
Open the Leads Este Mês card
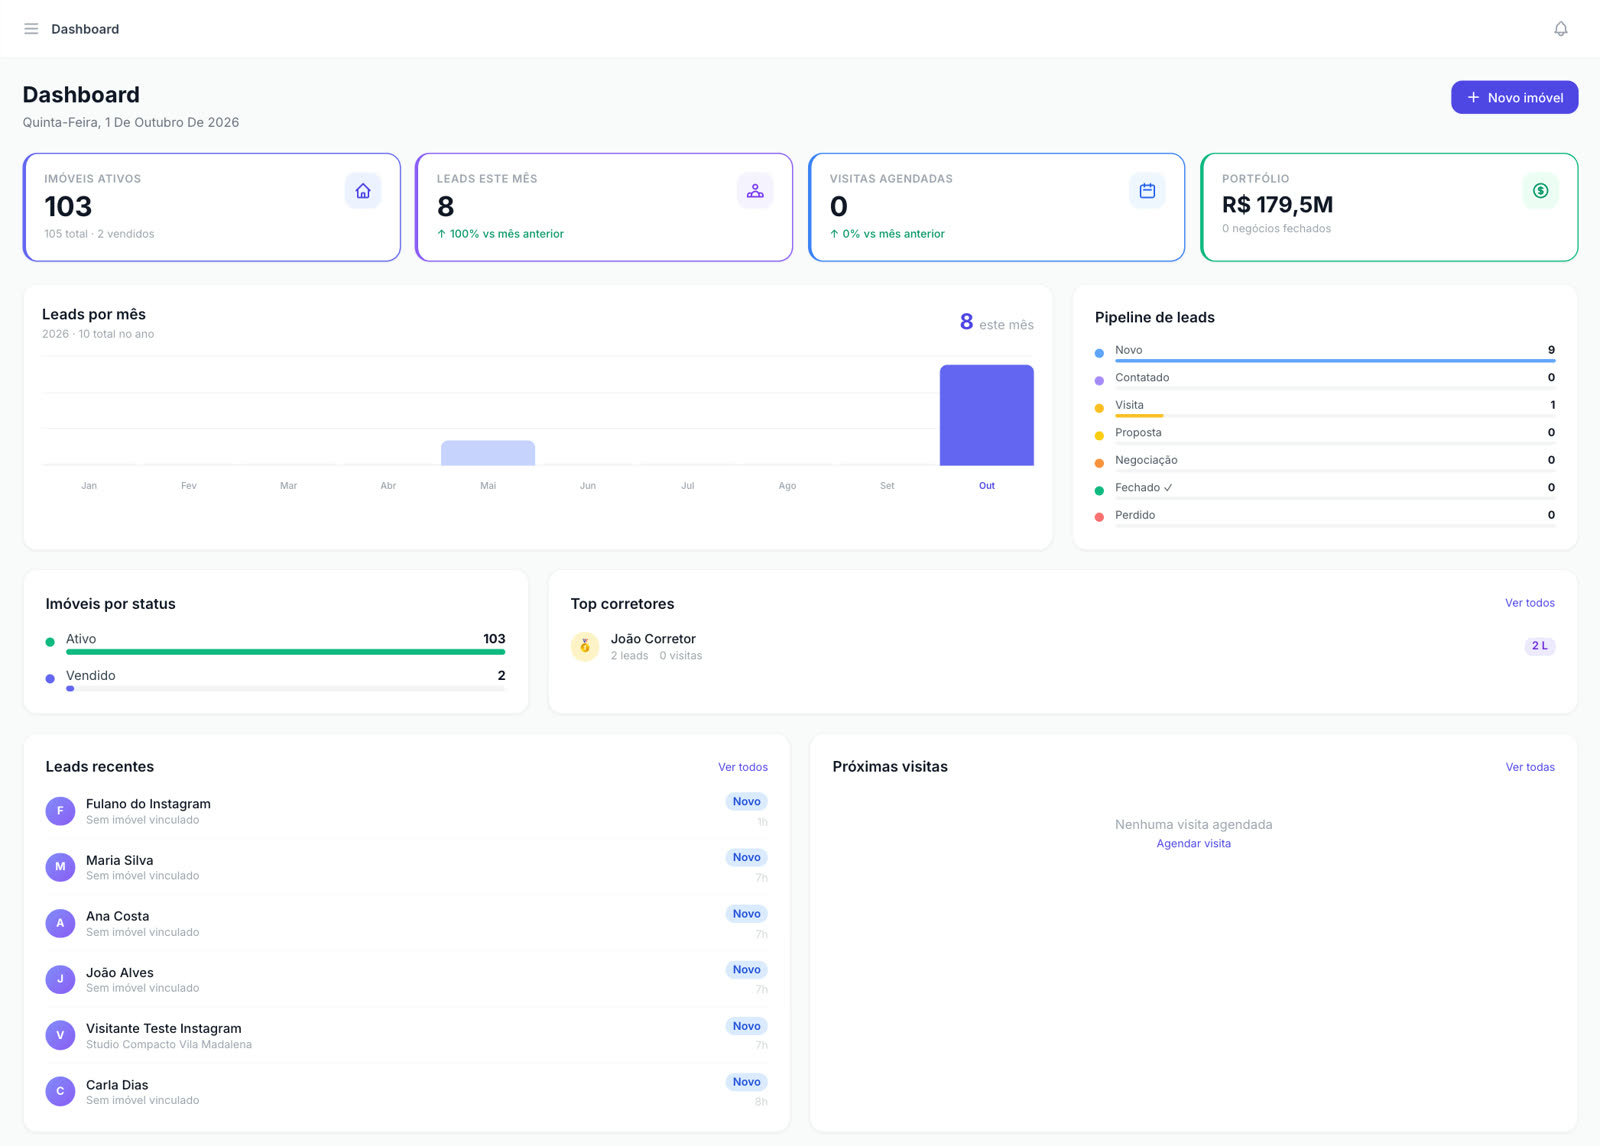pyautogui.click(x=604, y=207)
